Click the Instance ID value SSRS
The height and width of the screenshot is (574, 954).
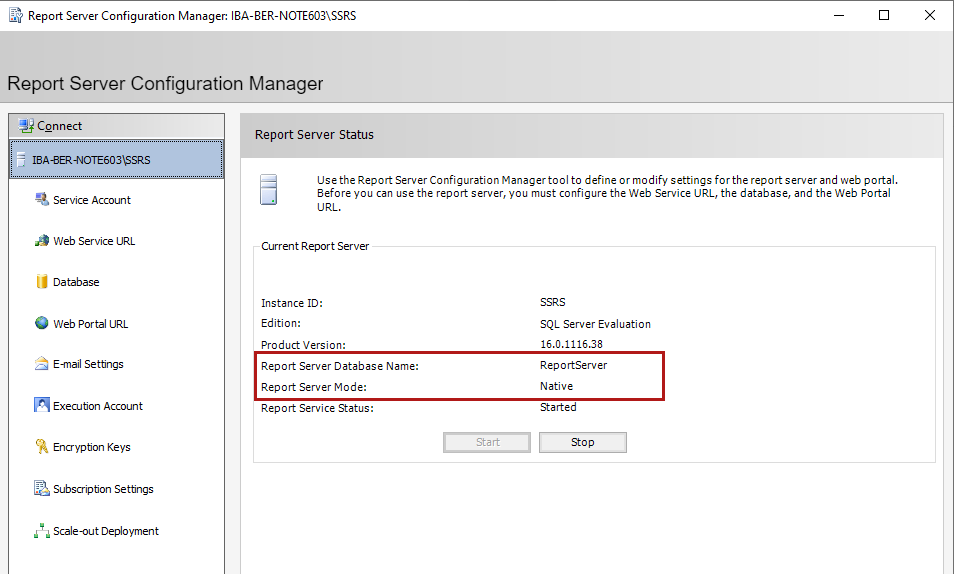click(x=552, y=302)
